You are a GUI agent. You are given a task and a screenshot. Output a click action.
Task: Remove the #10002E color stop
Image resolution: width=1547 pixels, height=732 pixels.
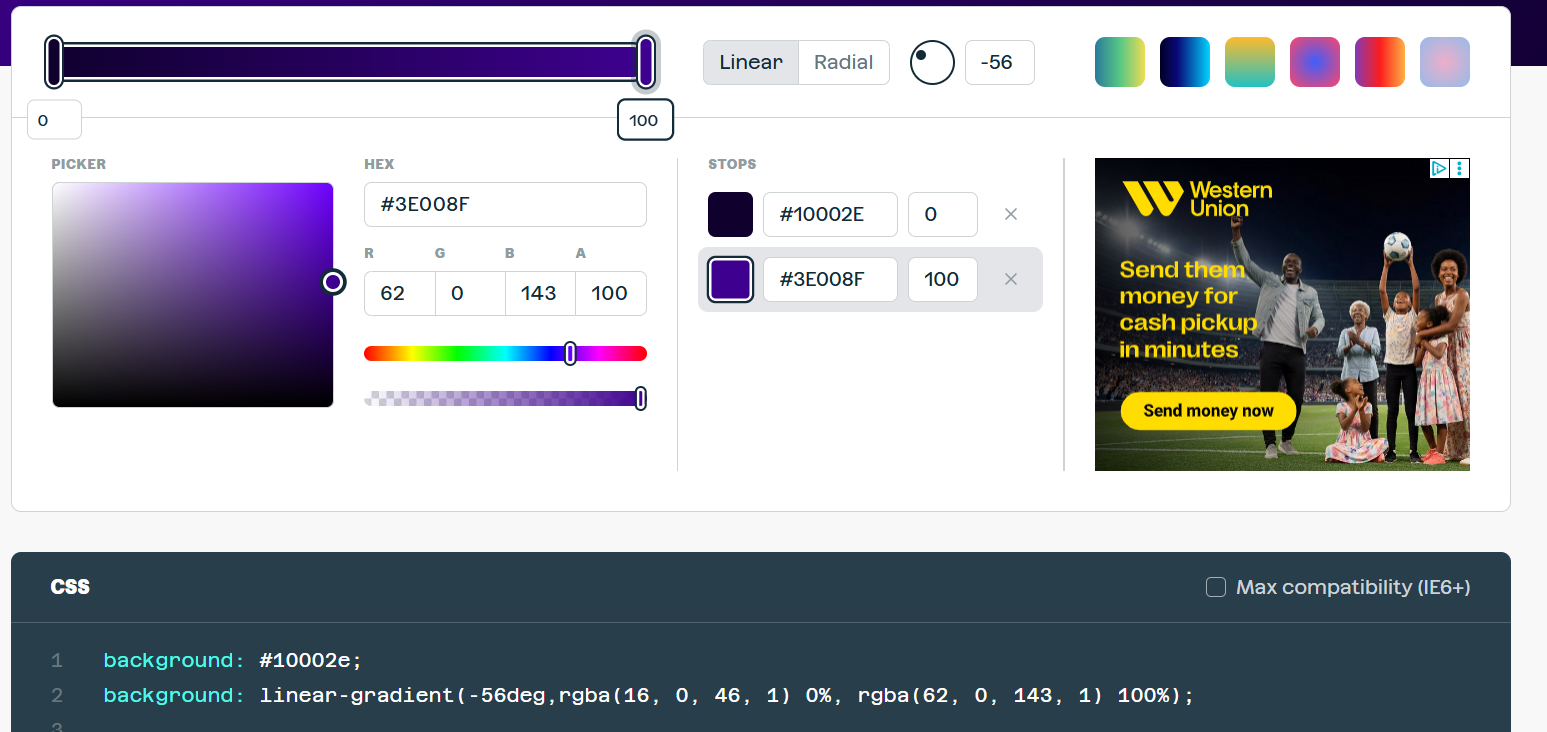[x=1010, y=214]
